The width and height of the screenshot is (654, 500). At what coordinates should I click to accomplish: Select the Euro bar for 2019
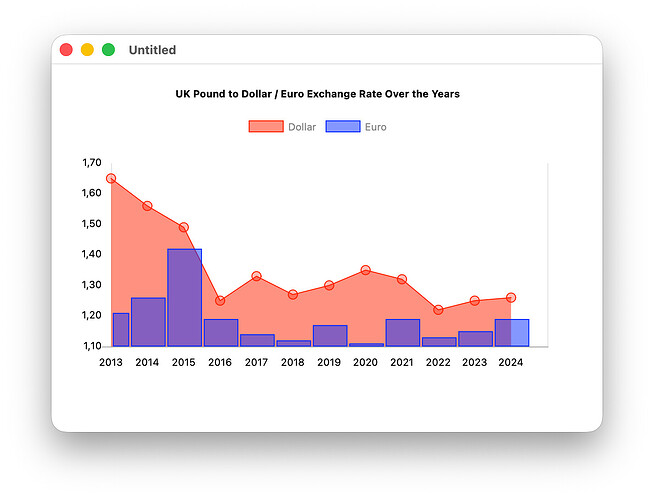pos(330,335)
